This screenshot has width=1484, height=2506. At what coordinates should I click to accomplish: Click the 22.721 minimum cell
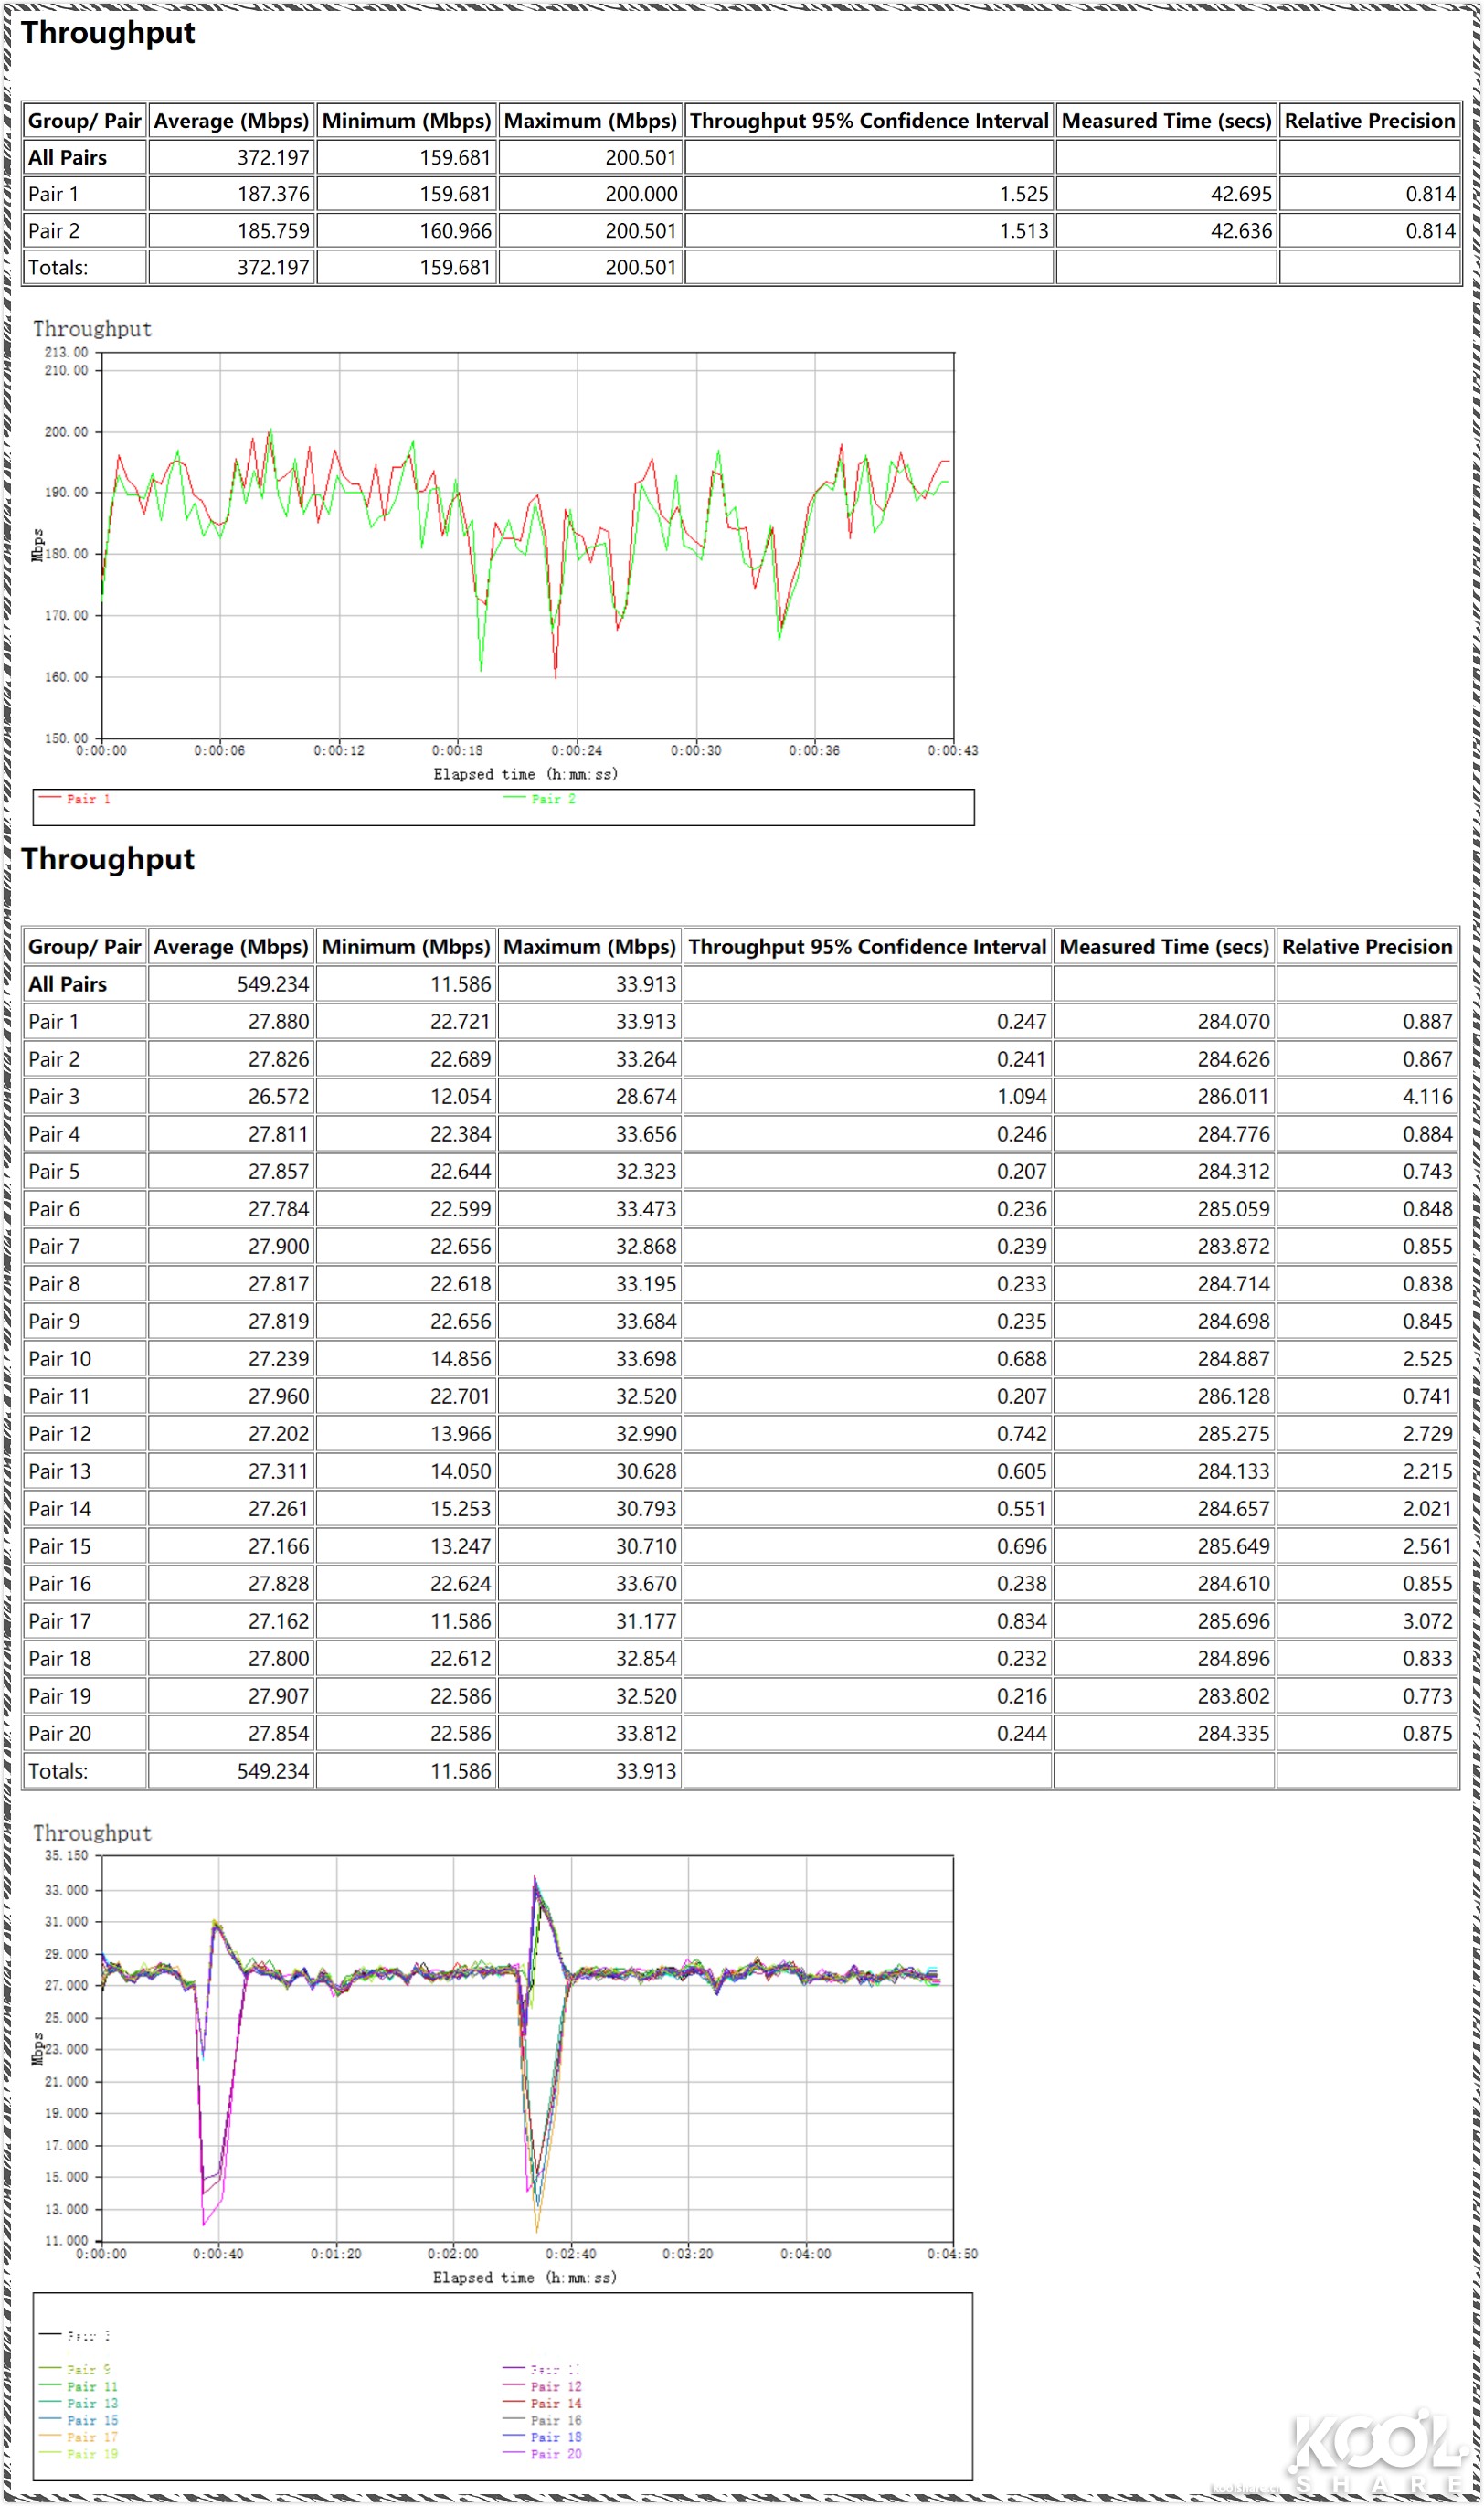coord(407,1022)
